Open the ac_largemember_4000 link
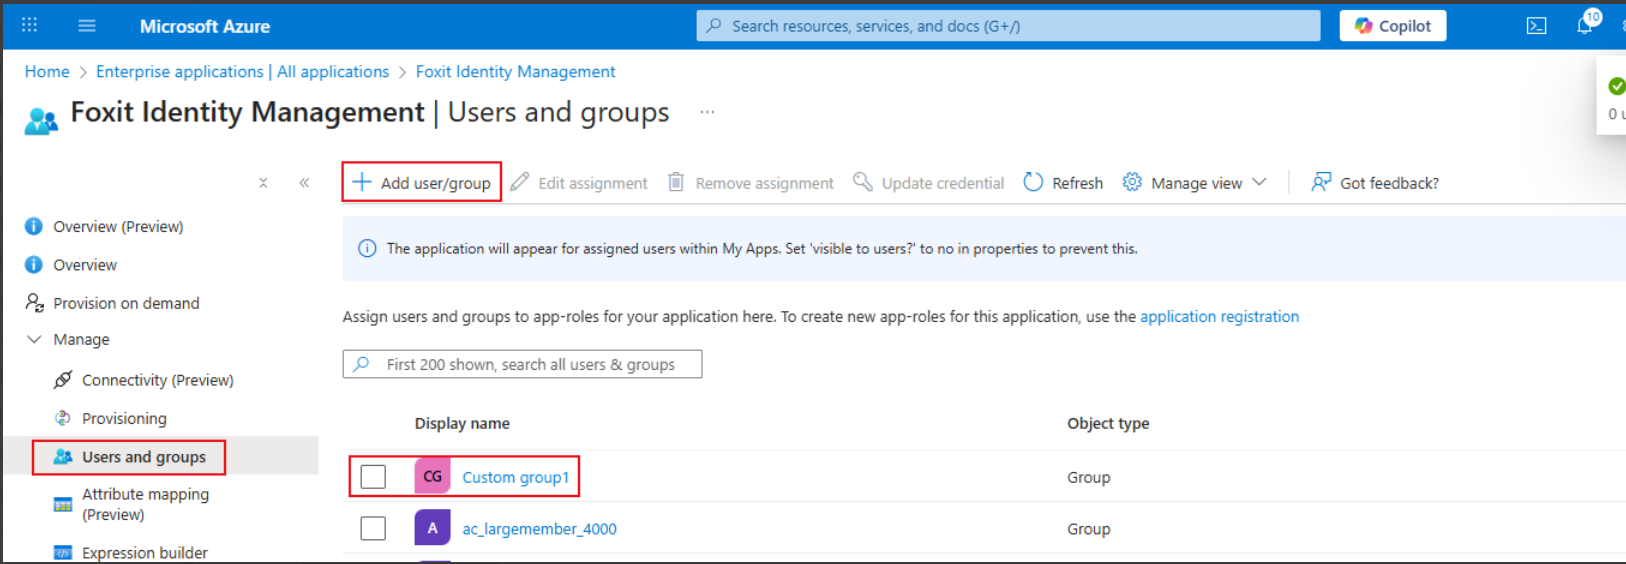Viewport: 1626px width, 564px height. [539, 529]
